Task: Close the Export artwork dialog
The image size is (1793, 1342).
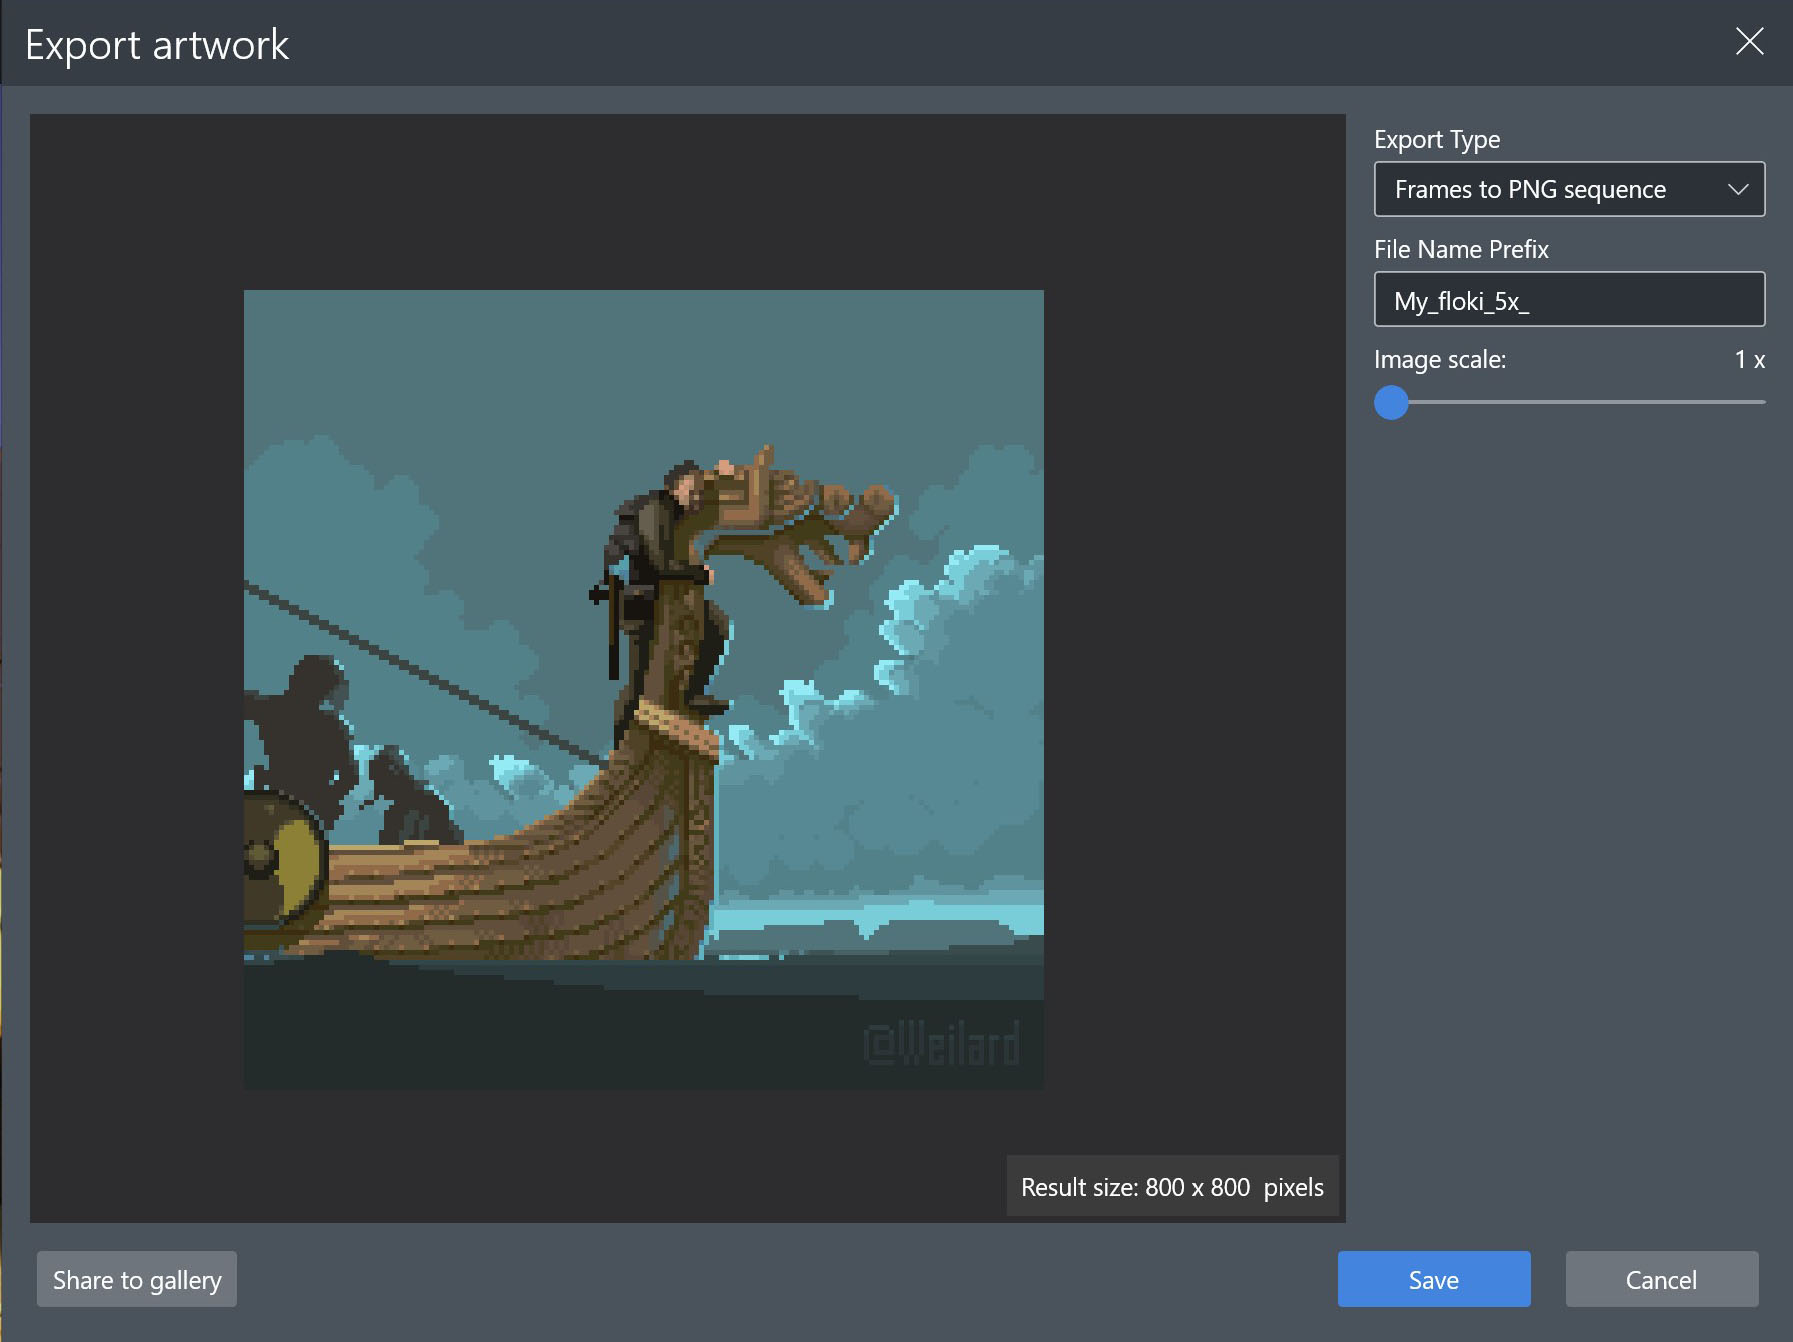Action: [x=1749, y=42]
